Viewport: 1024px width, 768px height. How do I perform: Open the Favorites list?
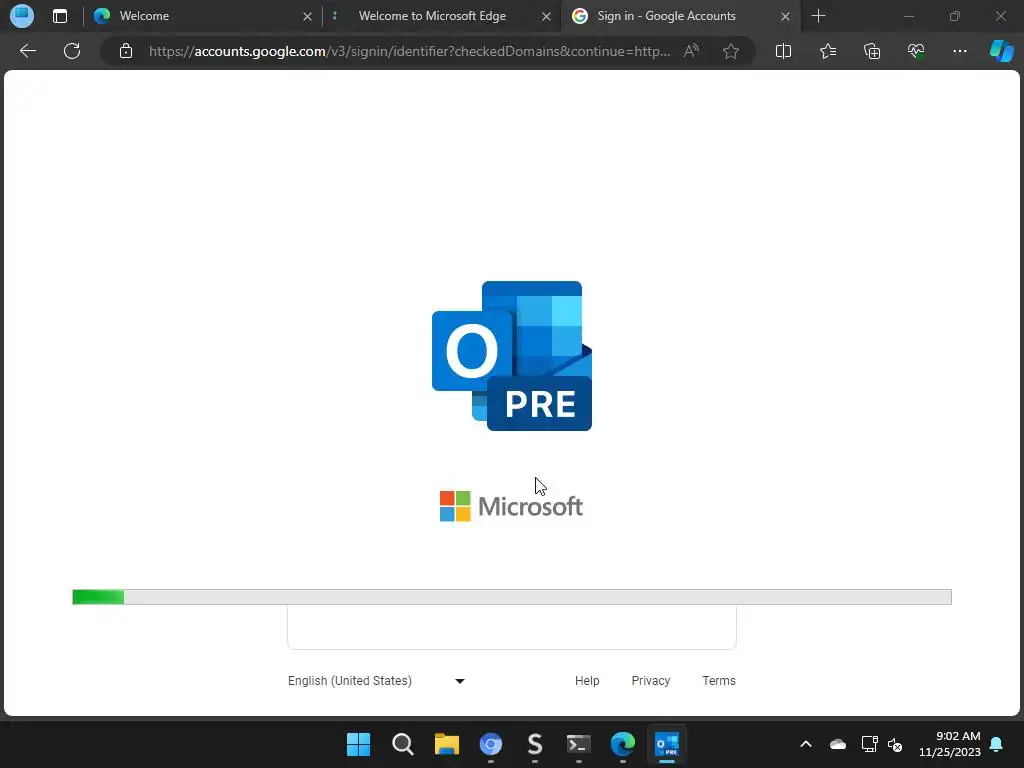(x=827, y=51)
